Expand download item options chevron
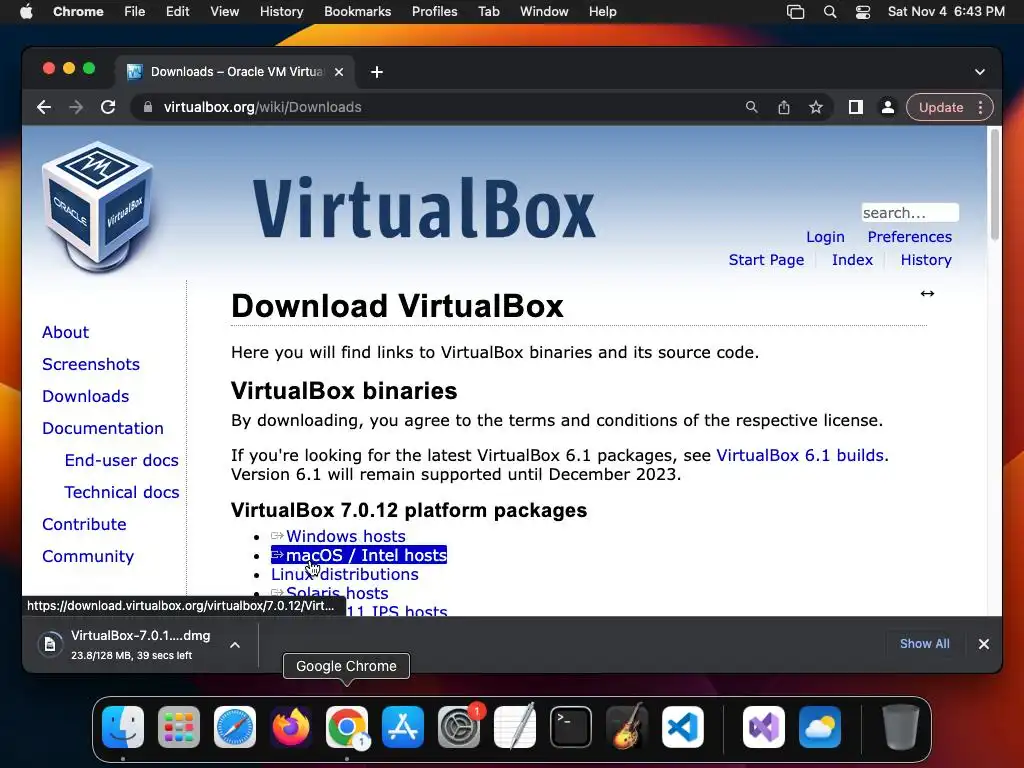Viewport: 1024px width, 768px height. pos(235,645)
